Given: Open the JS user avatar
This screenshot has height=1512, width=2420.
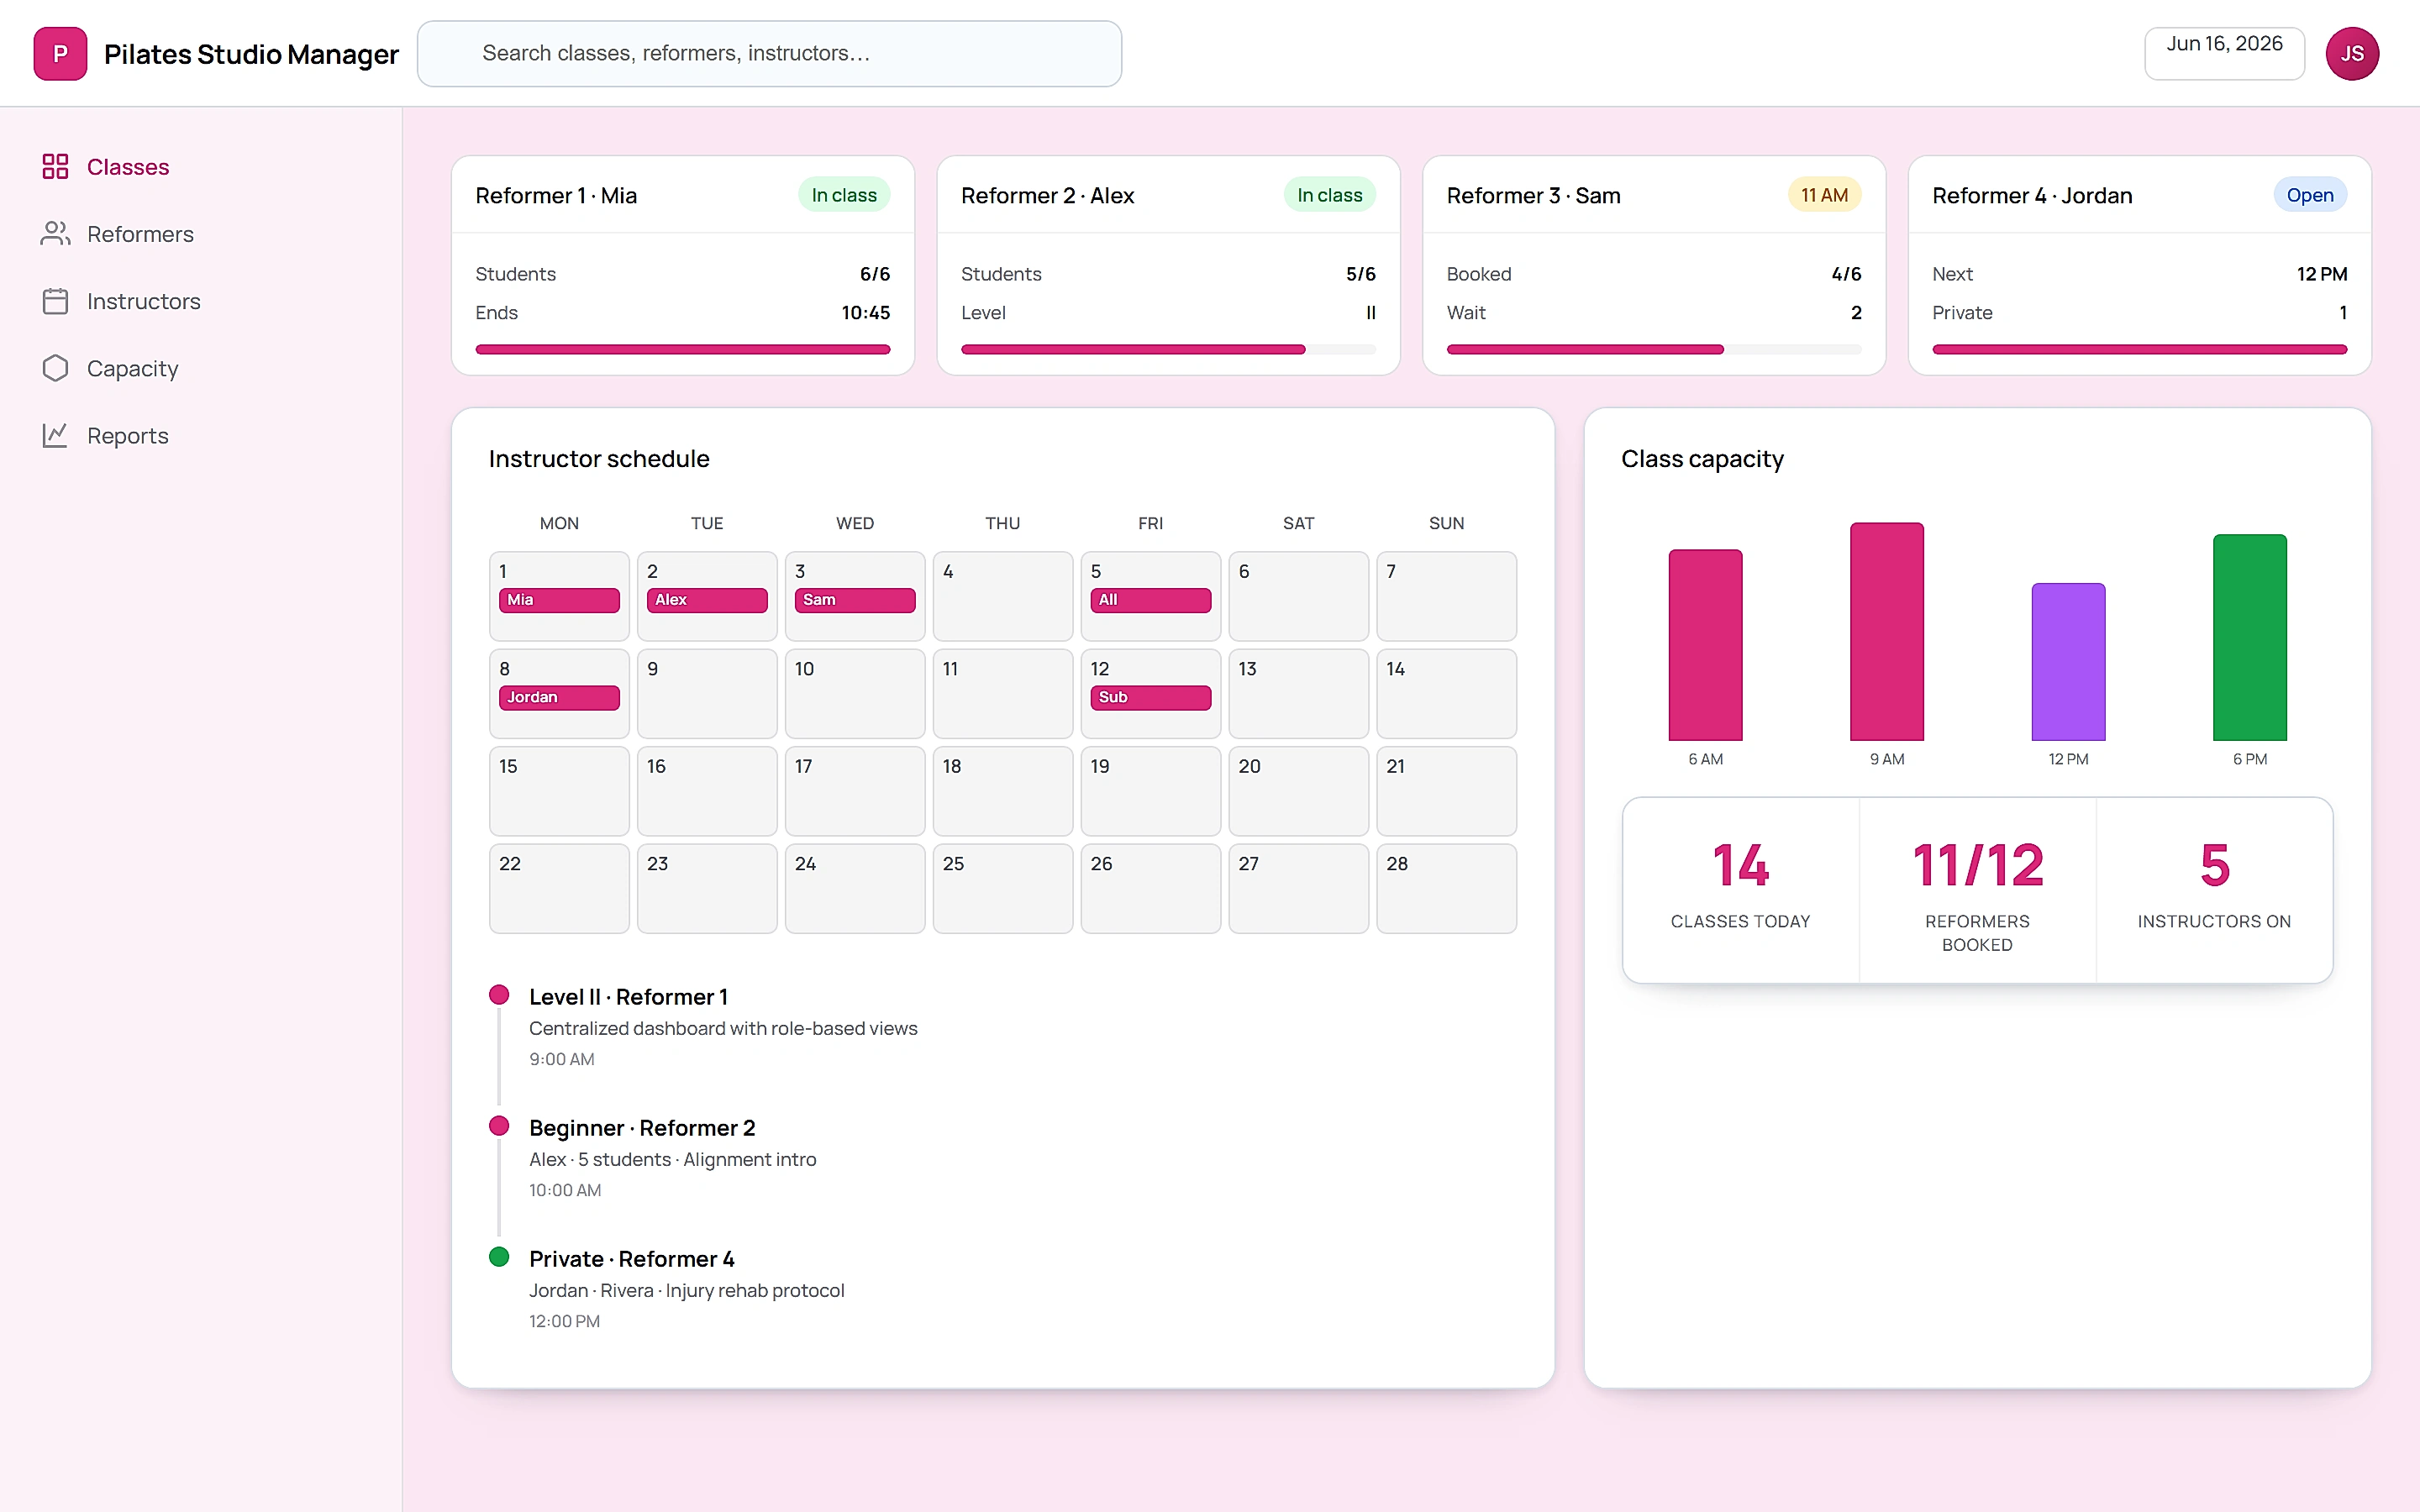Looking at the screenshot, I should point(2352,54).
